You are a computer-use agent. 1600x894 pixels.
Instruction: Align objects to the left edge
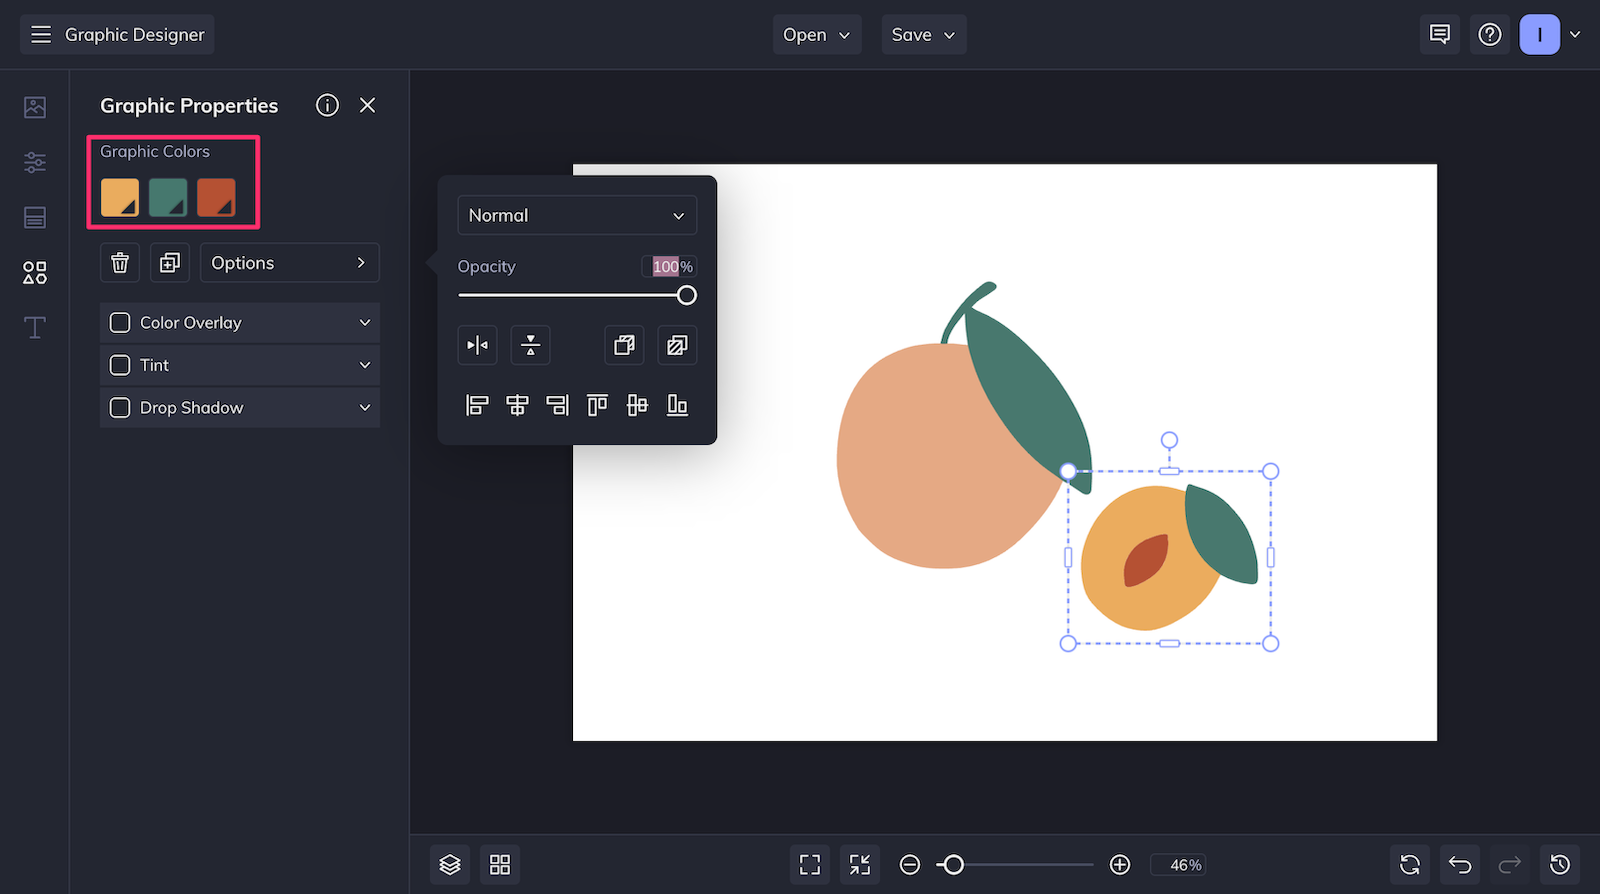tap(477, 405)
